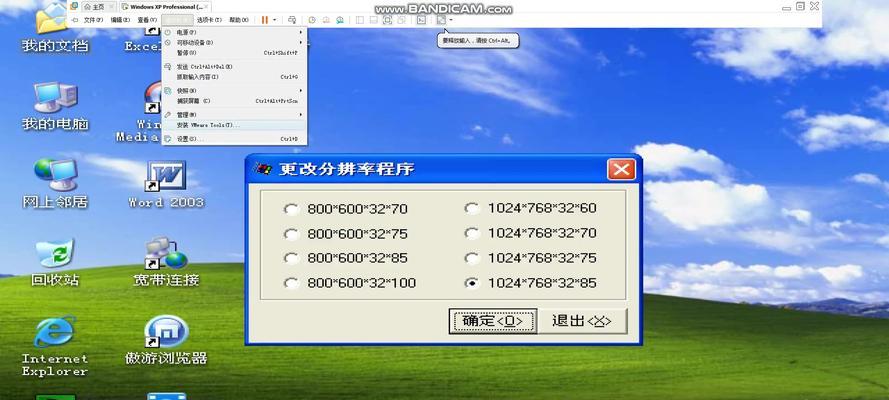Expand the 快照 snapshot submenu
Viewport: 889px width, 400px height.
234,91
